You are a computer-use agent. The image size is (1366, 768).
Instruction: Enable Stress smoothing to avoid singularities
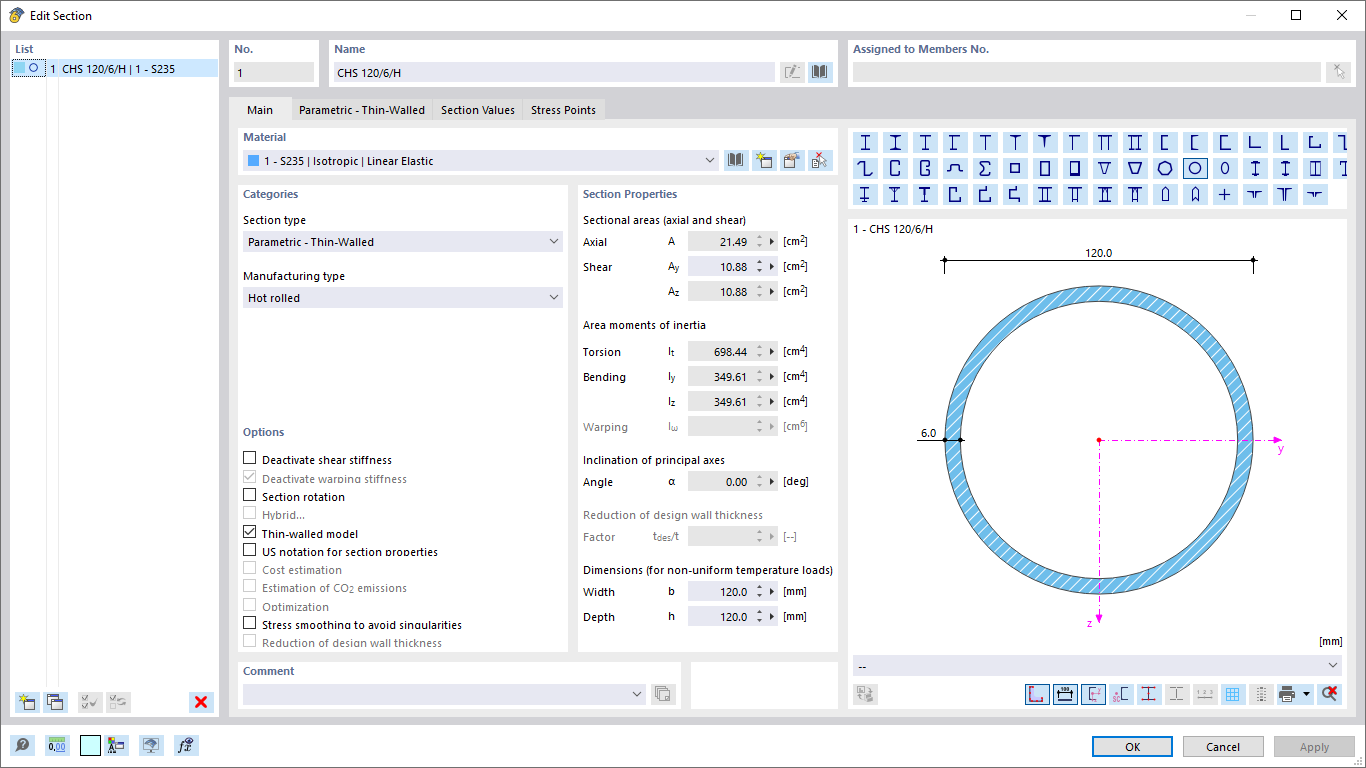click(250, 623)
